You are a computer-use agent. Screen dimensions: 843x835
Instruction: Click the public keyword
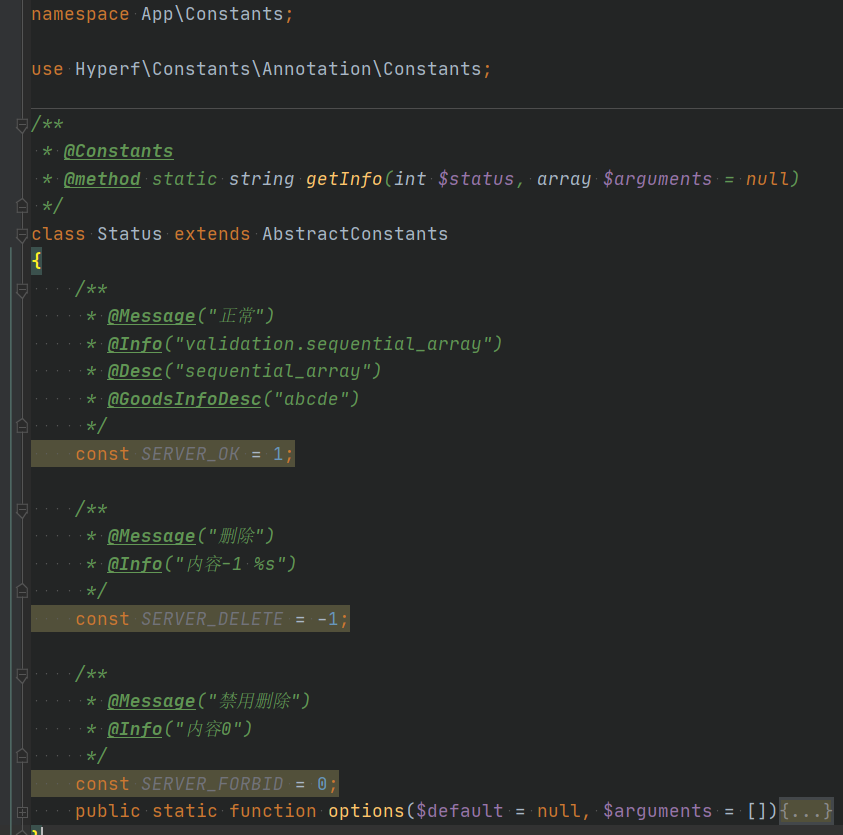coord(108,811)
